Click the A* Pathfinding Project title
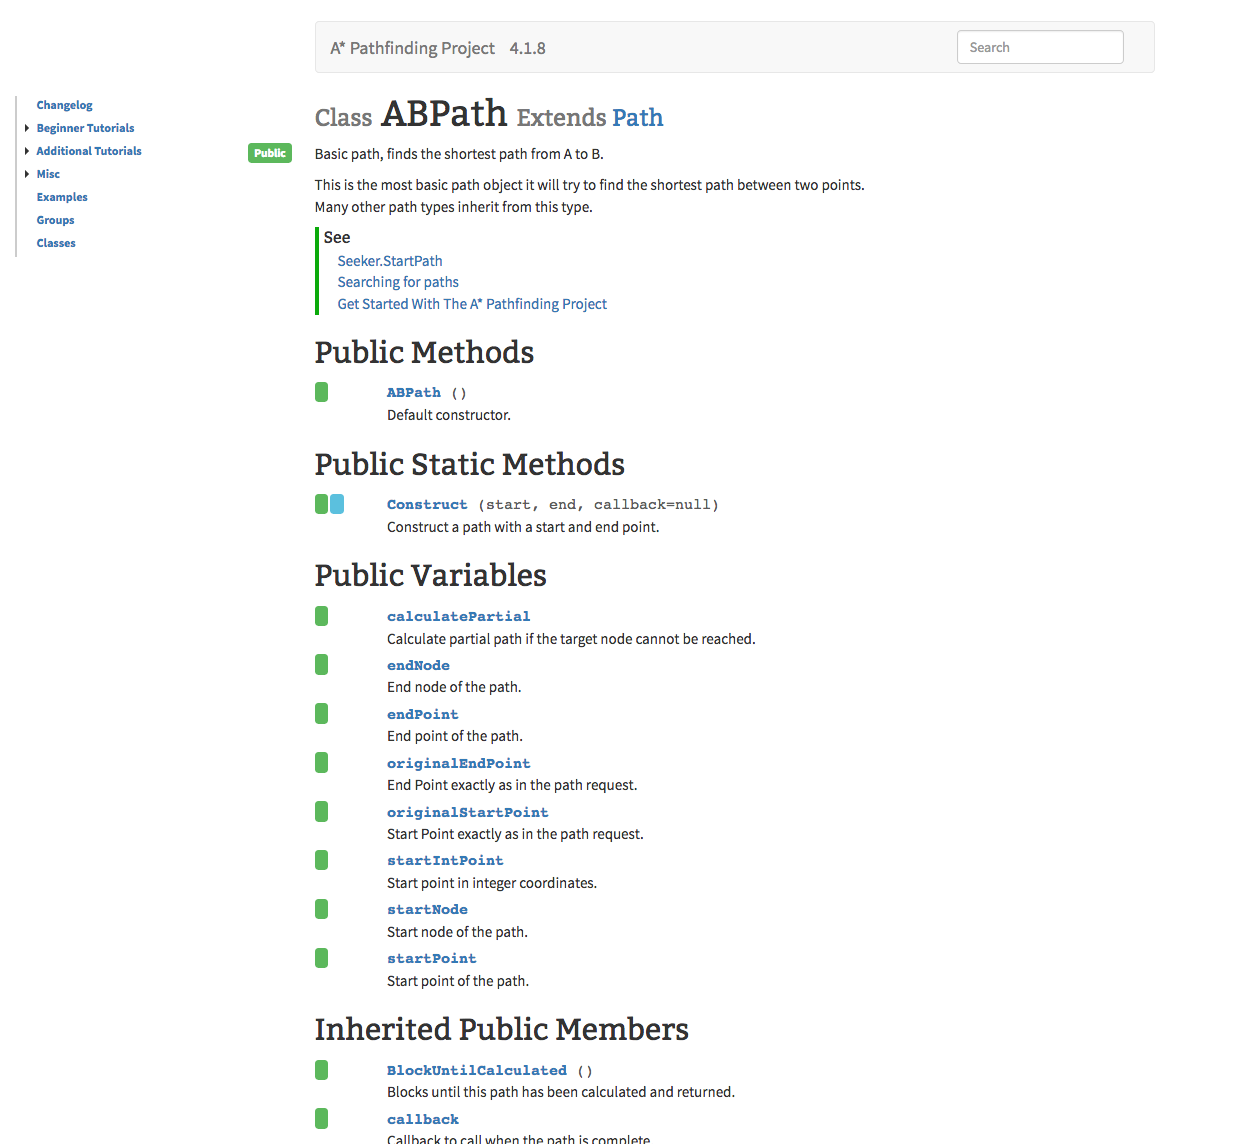 412,48
